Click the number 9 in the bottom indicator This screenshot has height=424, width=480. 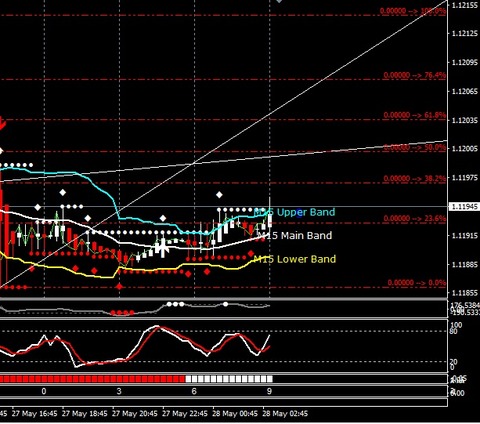point(269,391)
